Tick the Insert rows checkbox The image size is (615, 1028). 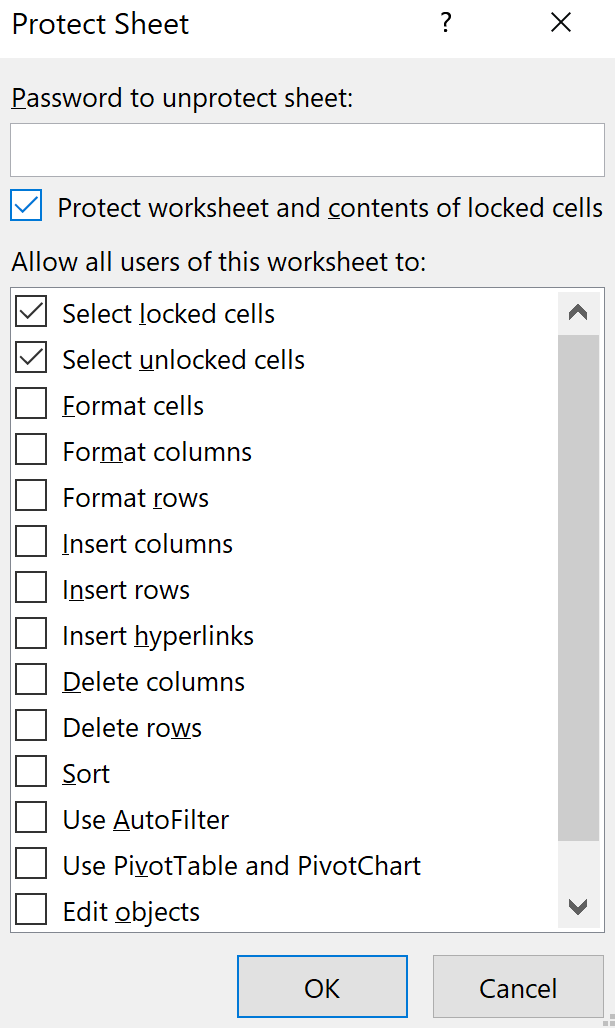(32, 589)
